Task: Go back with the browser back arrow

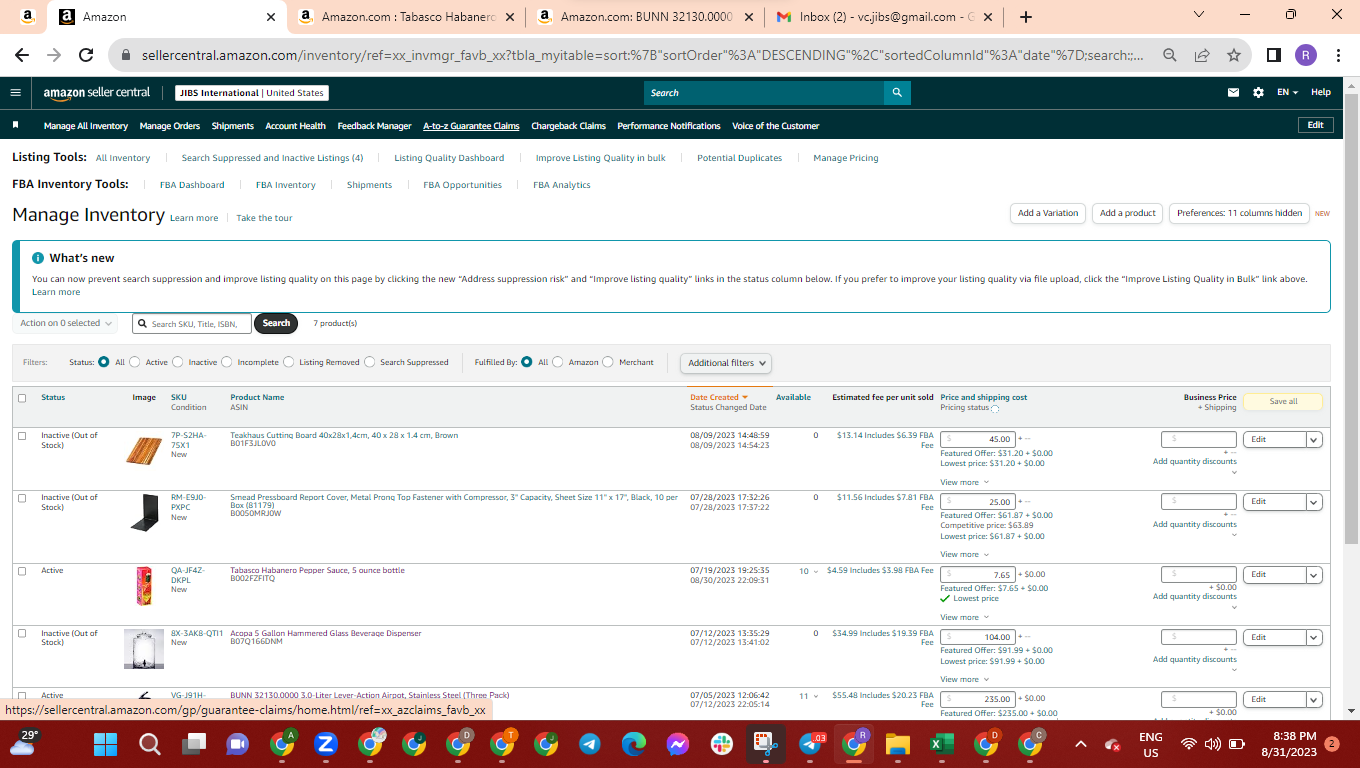Action: pyautogui.click(x=22, y=56)
